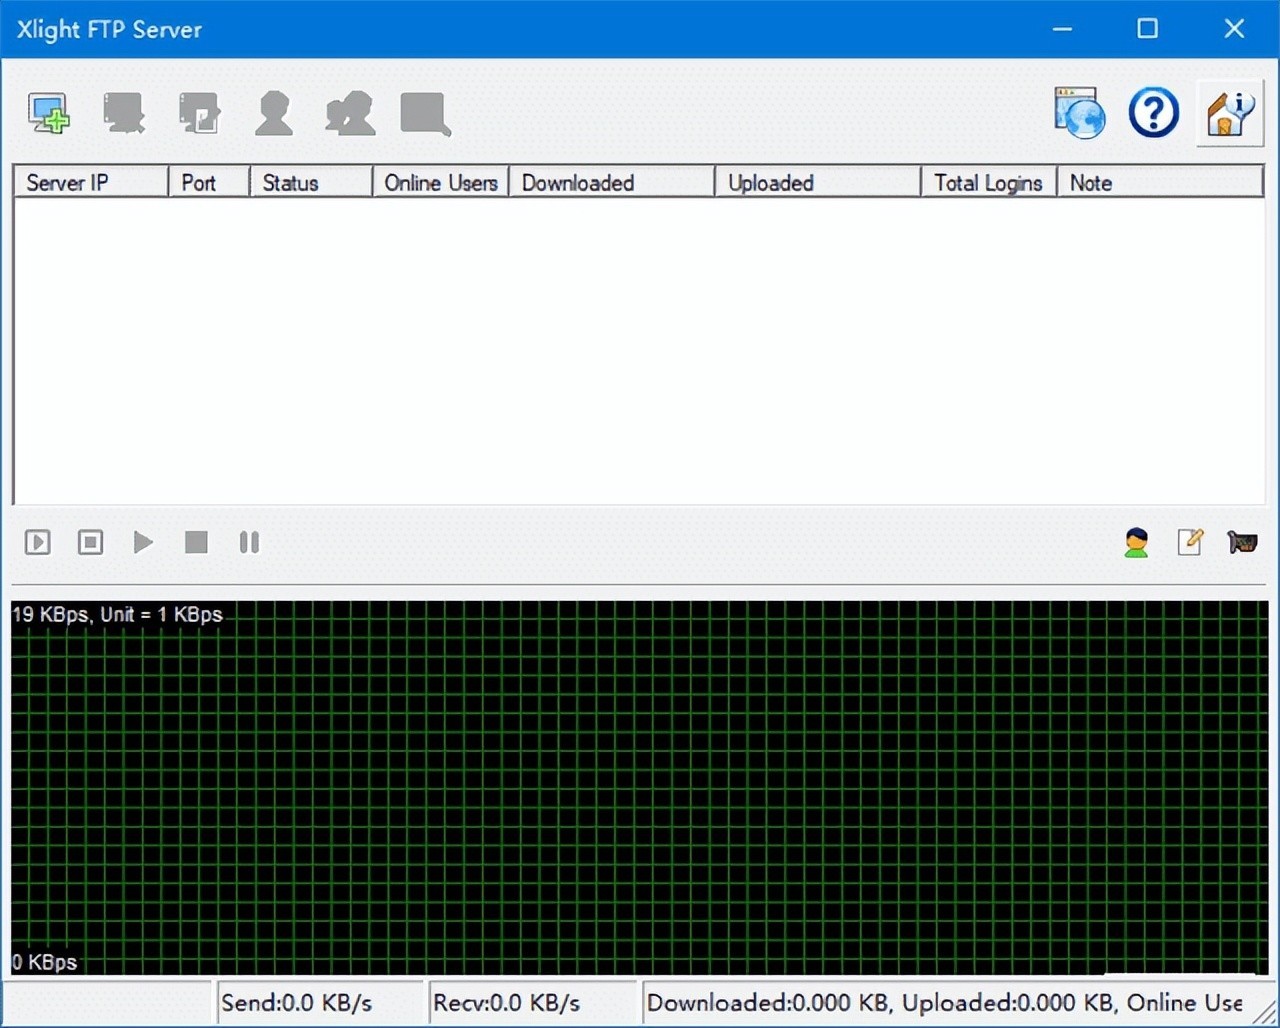Viewport: 1280px width, 1028px height.
Task: Click the grayed-out single user silhouette icon
Action: pos(274,113)
